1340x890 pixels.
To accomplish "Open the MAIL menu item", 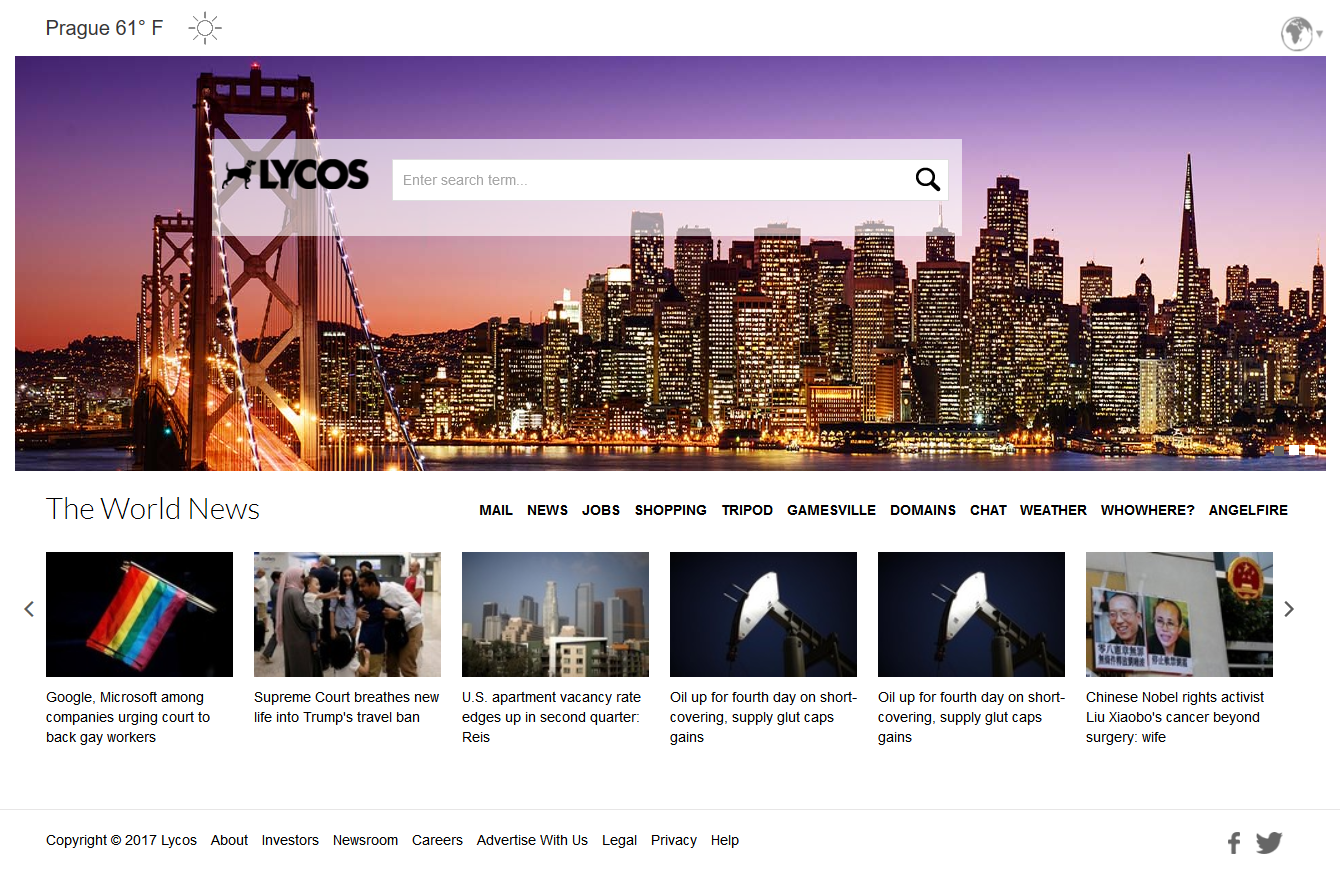I will point(496,510).
